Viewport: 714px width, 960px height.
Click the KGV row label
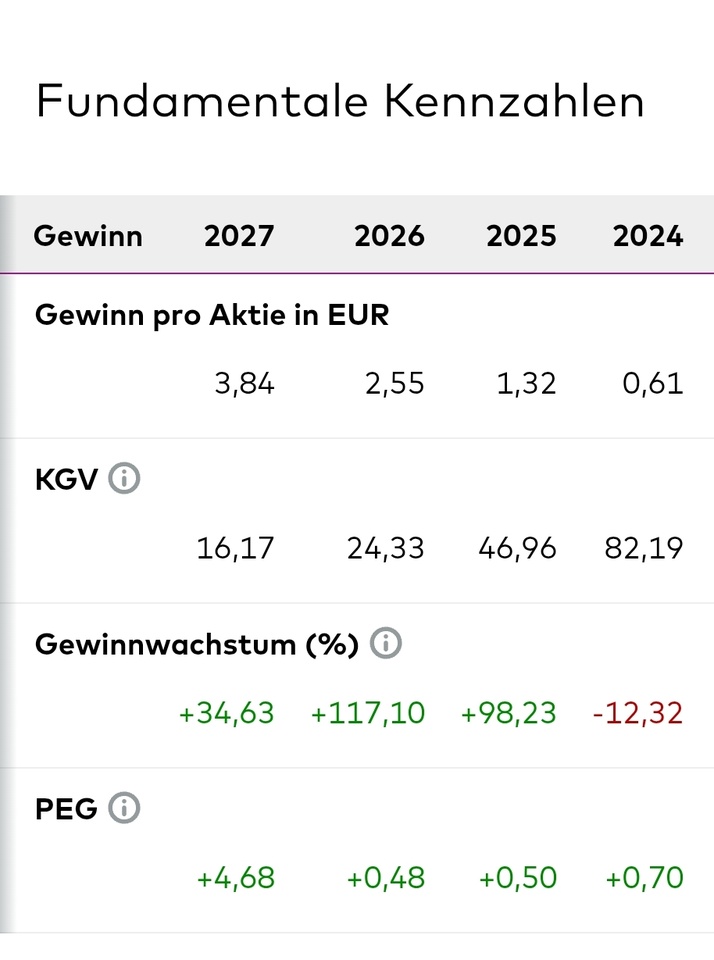[66, 479]
